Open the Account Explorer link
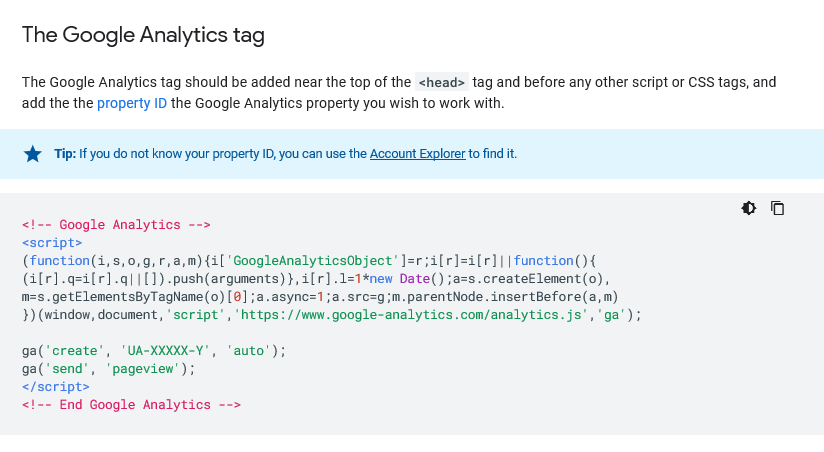 [417, 153]
